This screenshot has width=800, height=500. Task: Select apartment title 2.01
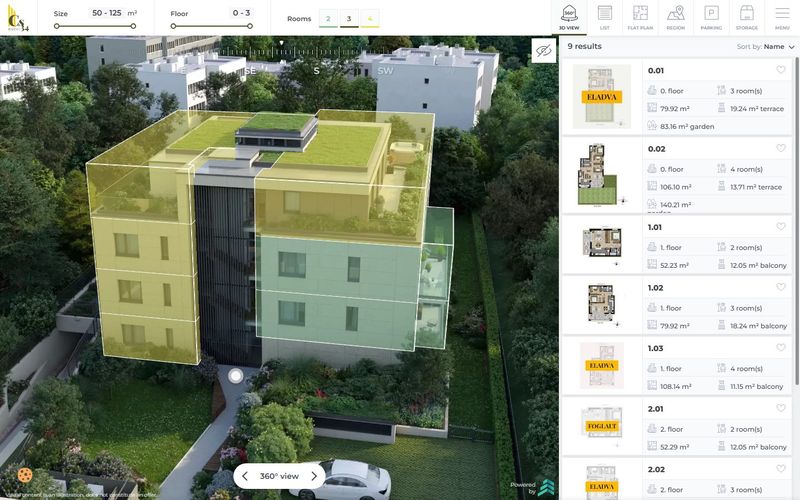click(655, 409)
